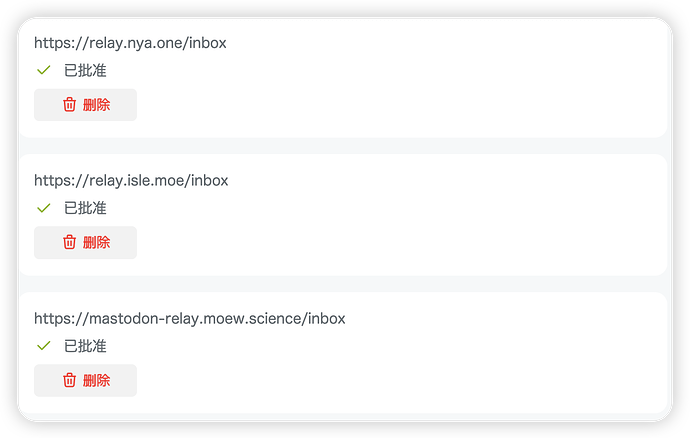Click green checkmark under relay.isle.moe URL
Viewport: 690px width, 438px height.
(44, 208)
